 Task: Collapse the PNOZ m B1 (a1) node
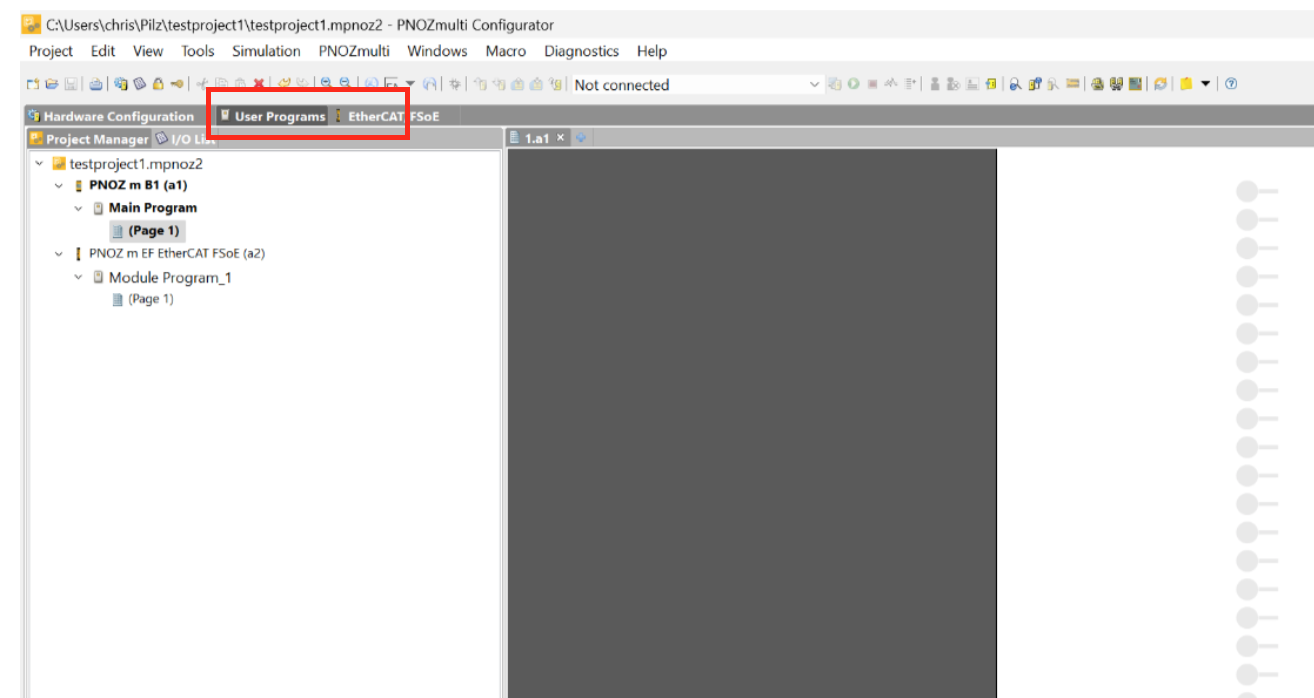click(x=59, y=185)
